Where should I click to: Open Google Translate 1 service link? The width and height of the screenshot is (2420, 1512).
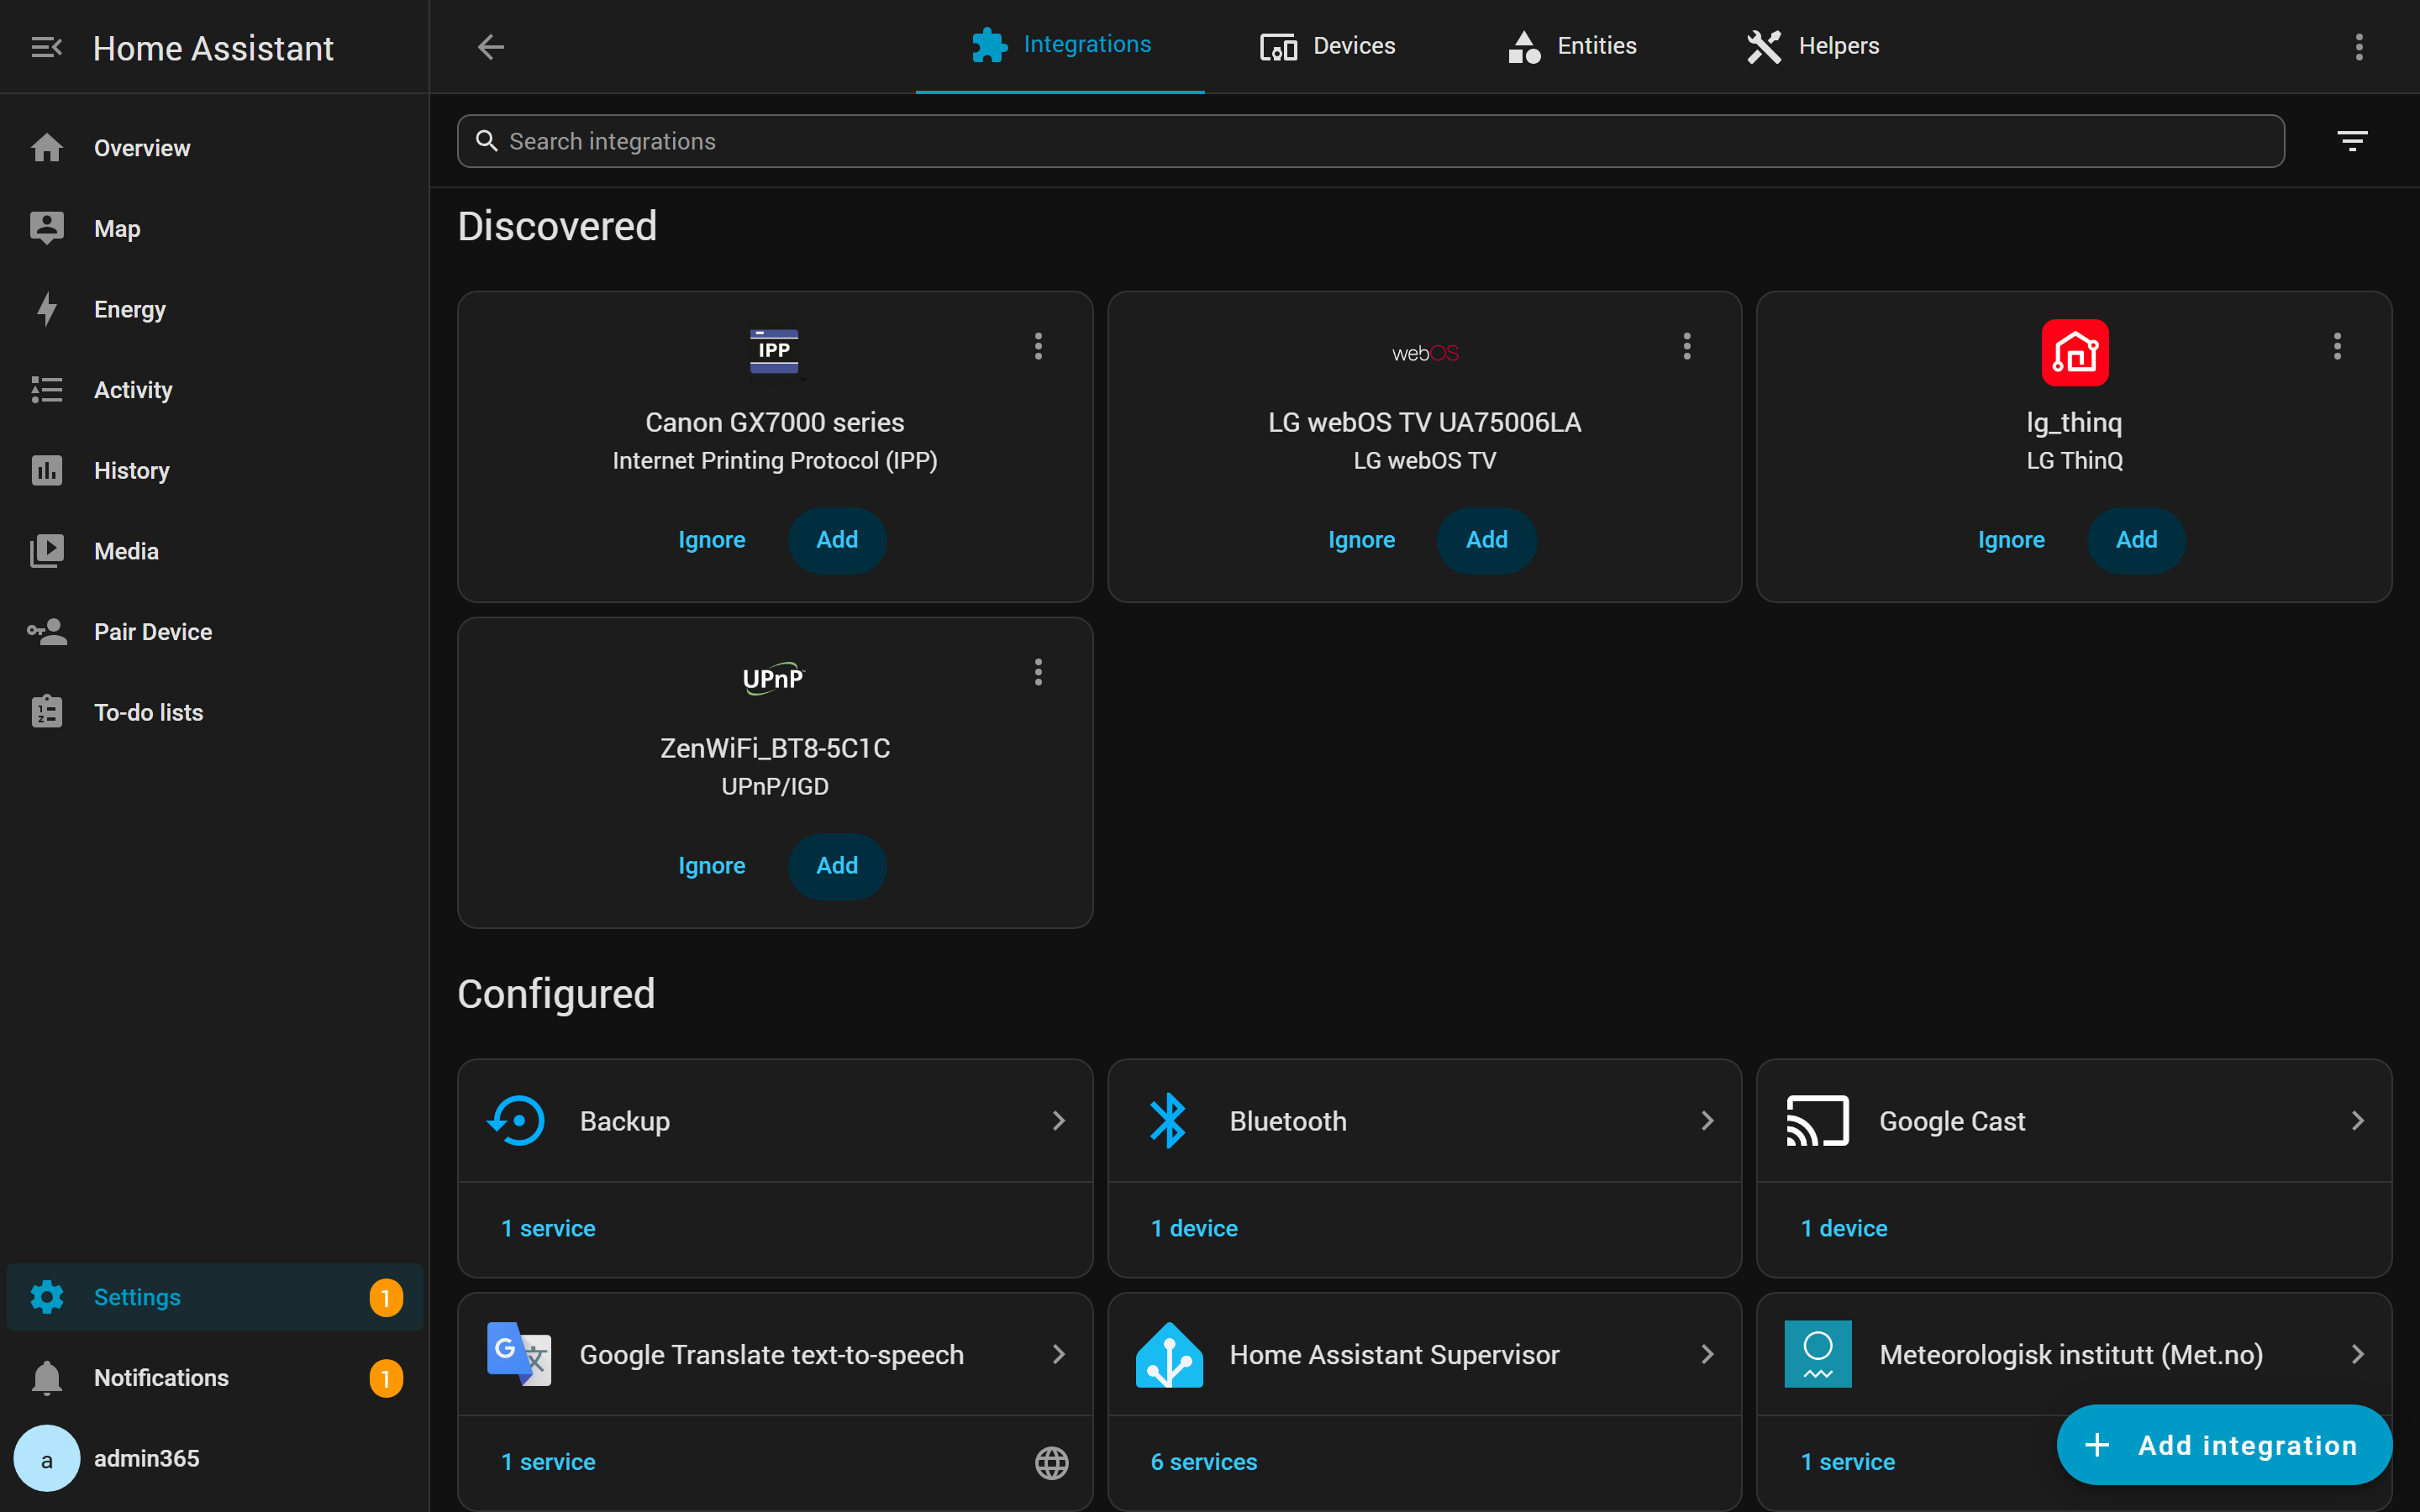pos(548,1462)
